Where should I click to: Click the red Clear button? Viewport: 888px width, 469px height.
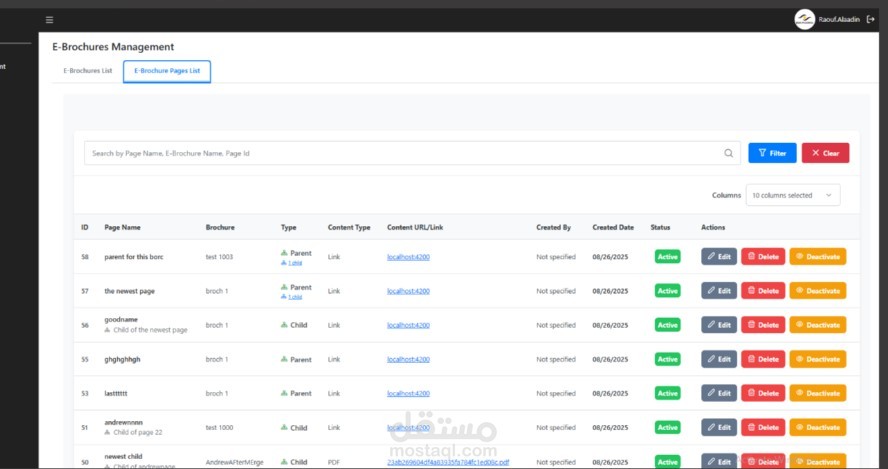tap(825, 153)
